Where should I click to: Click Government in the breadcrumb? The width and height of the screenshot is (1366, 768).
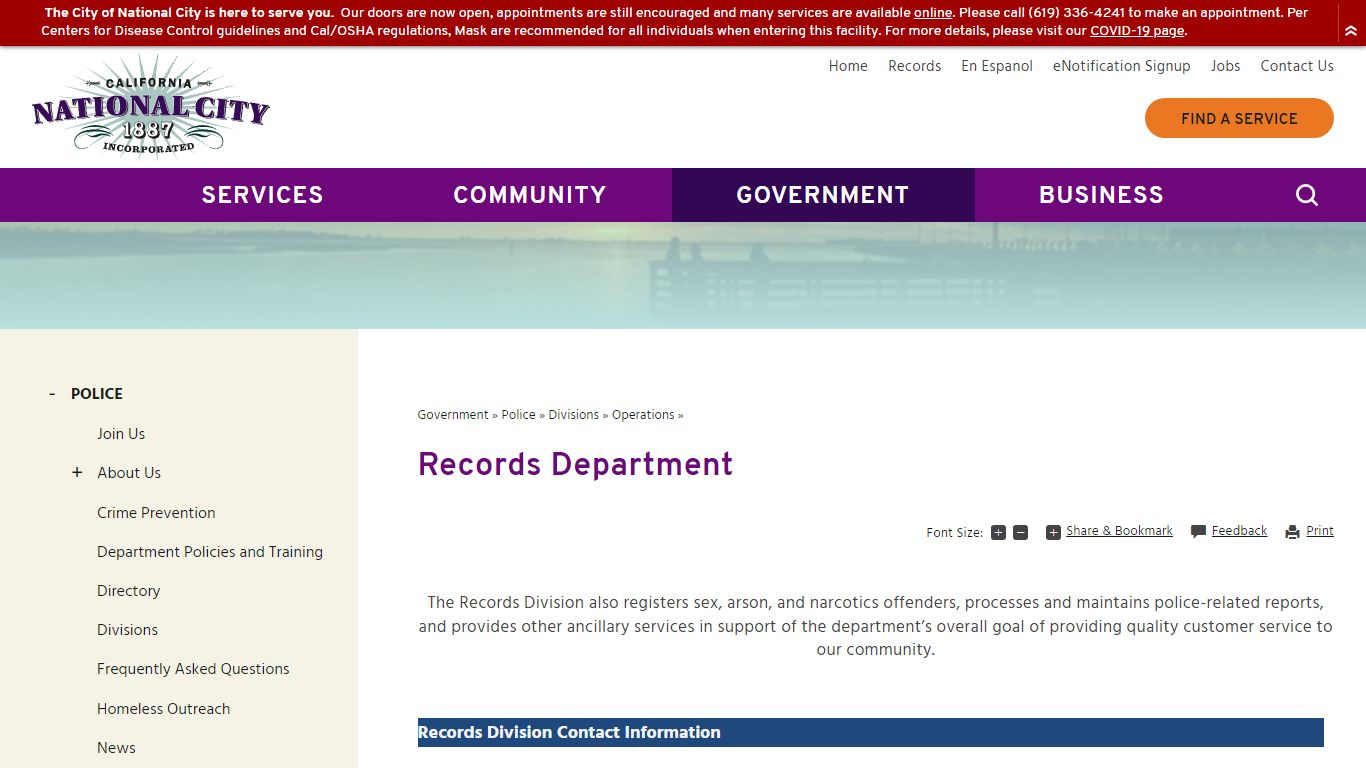453,415
